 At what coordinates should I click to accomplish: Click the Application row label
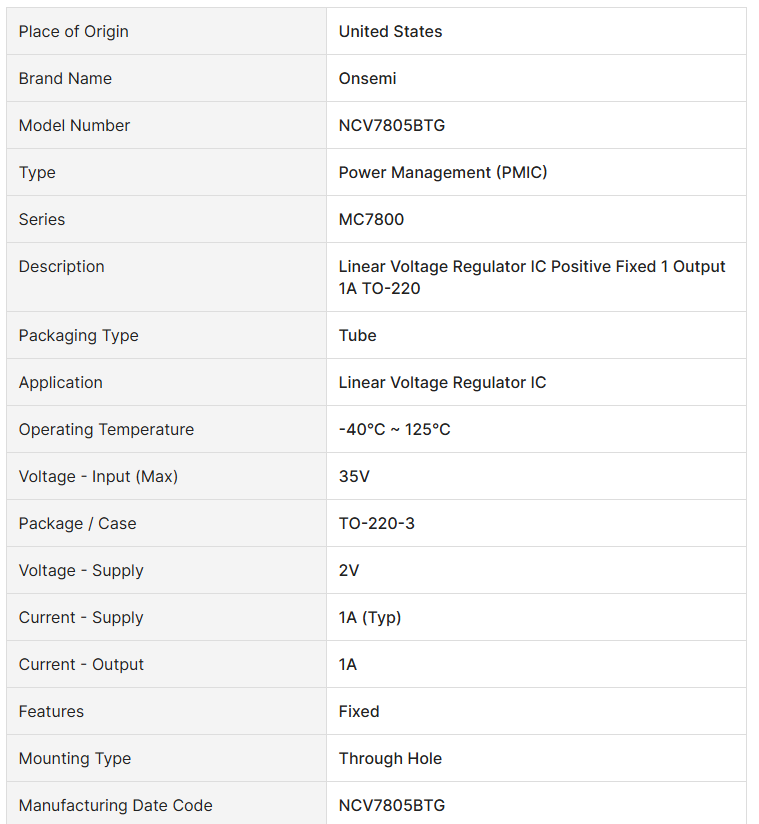(61, 383)
